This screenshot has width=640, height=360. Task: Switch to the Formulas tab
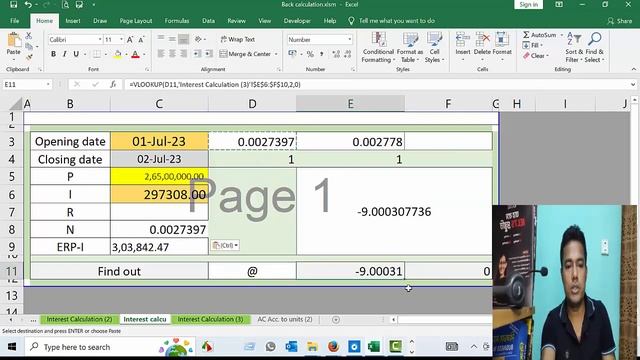pyautogui.click(x=177, y=21)
